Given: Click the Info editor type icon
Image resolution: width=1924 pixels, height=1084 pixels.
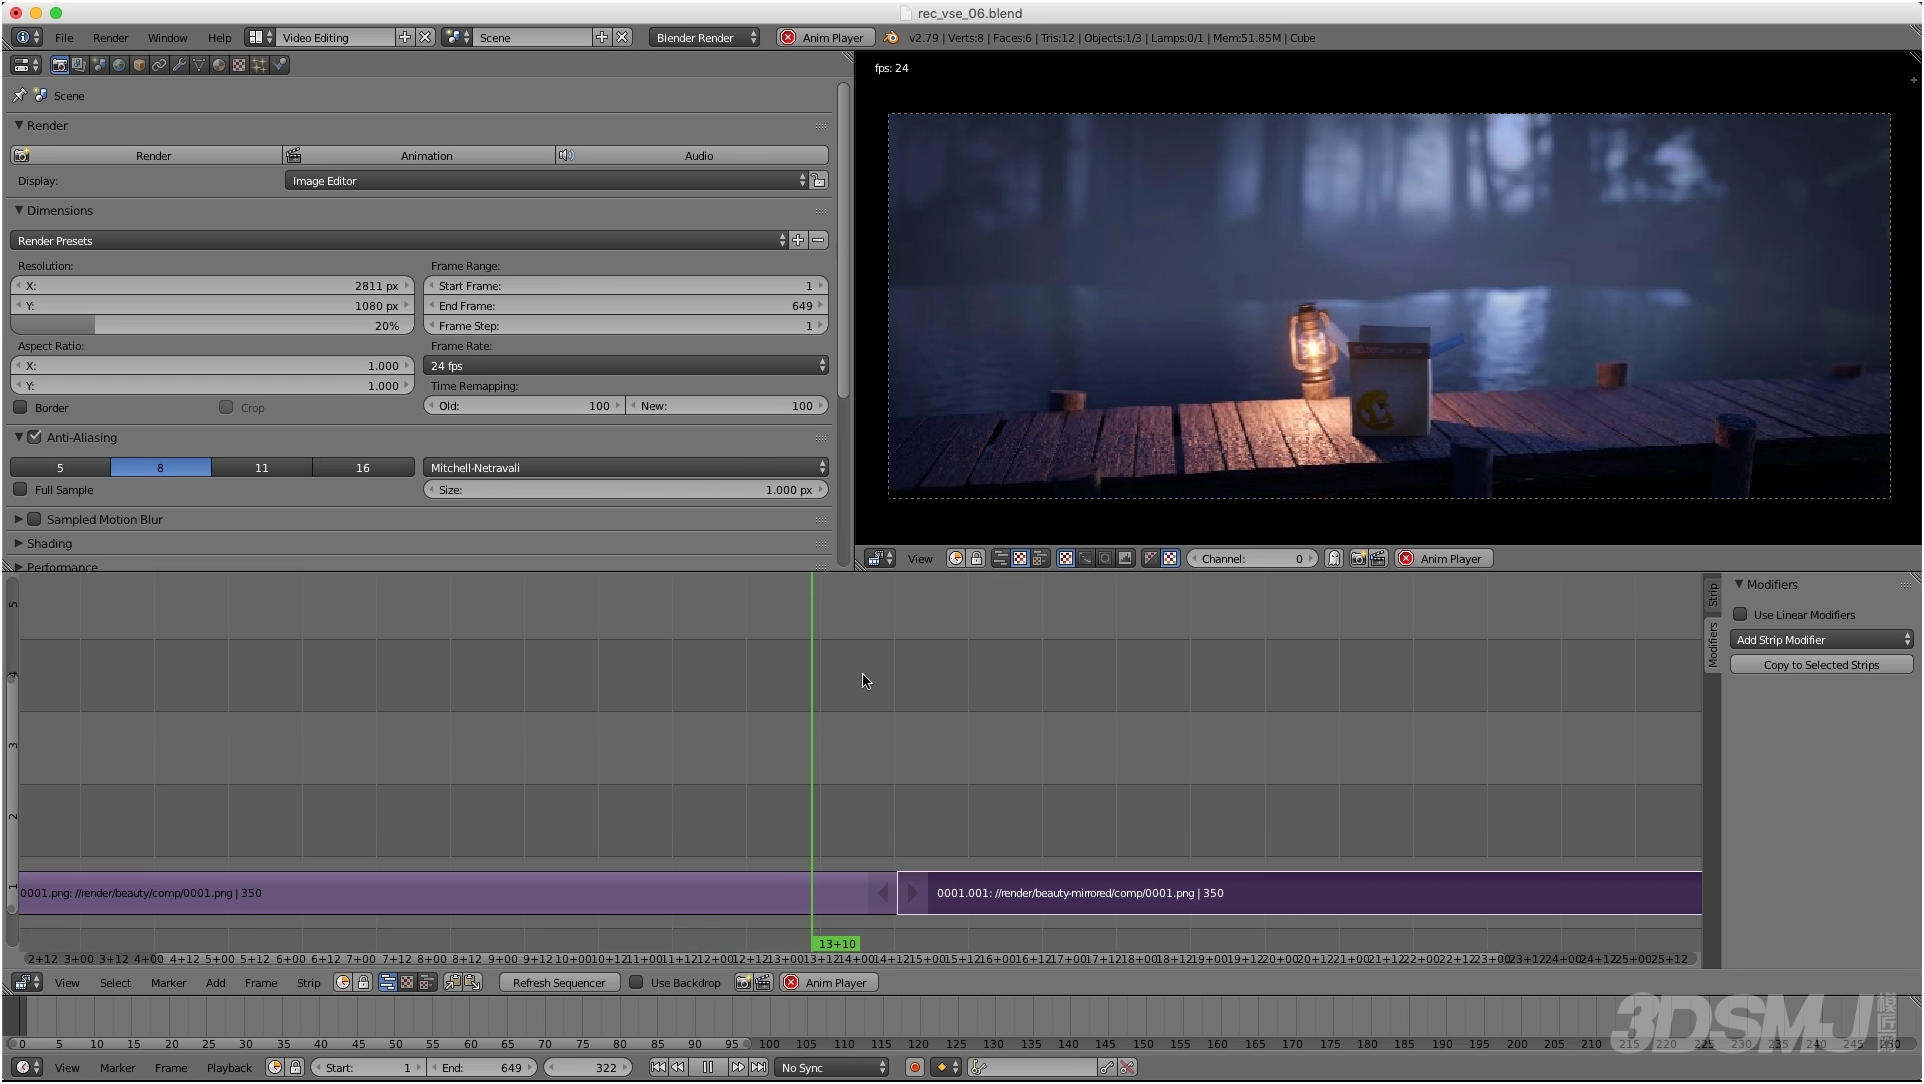Looking at the screenshot, I should (x=27, y=37).
